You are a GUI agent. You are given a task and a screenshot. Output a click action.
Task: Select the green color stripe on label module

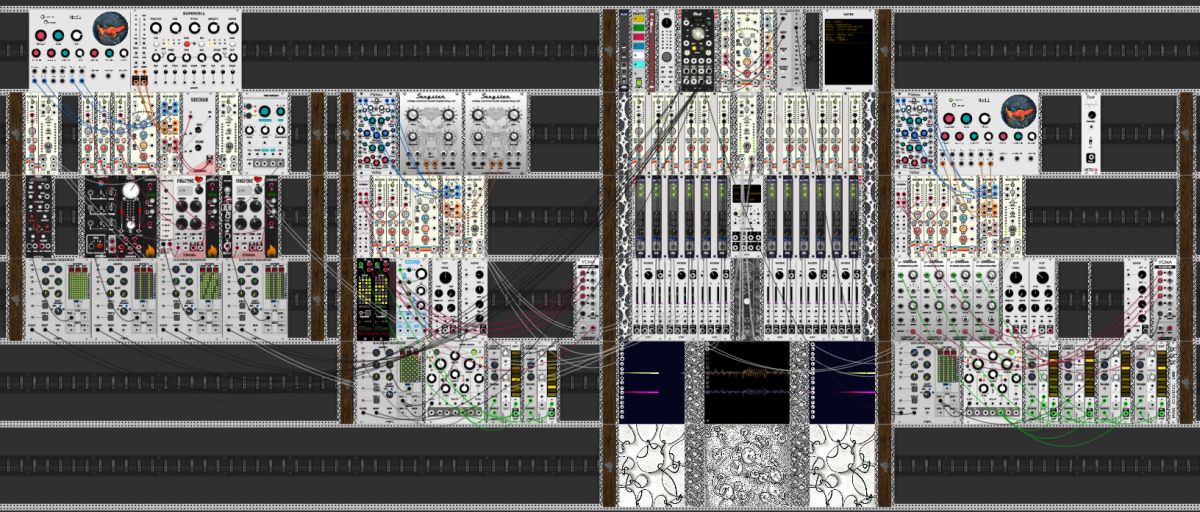click(x=639, y=27)
